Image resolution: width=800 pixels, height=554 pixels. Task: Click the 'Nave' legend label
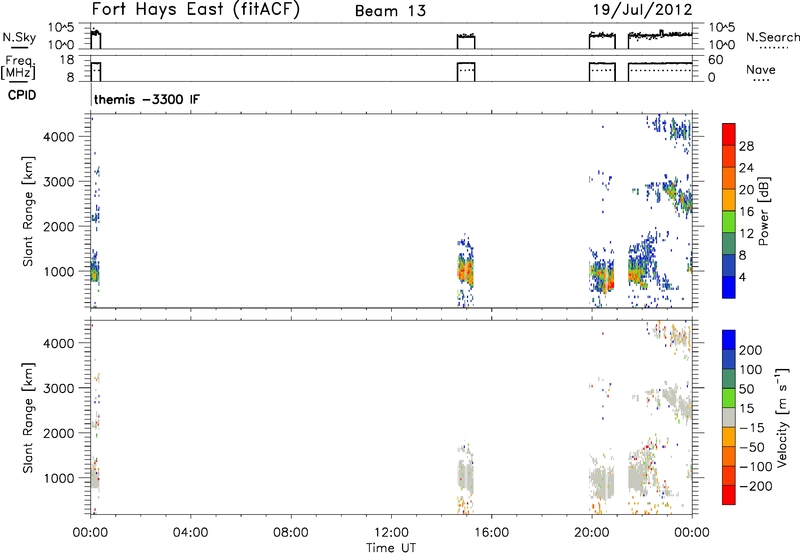click(760, 69)
